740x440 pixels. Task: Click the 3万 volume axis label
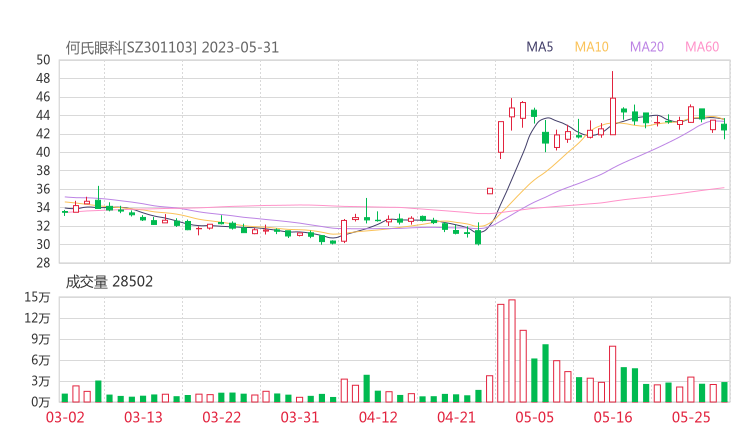point(41,381)
